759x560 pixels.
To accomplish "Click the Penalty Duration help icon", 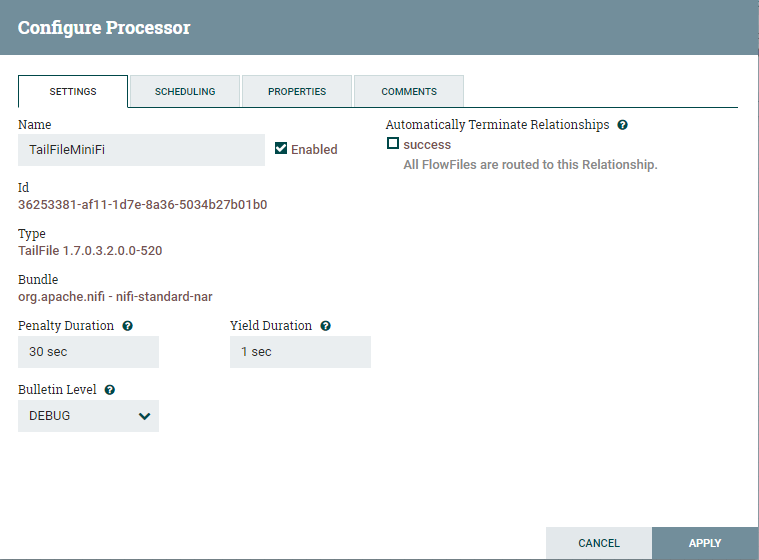I will point(127,326).
